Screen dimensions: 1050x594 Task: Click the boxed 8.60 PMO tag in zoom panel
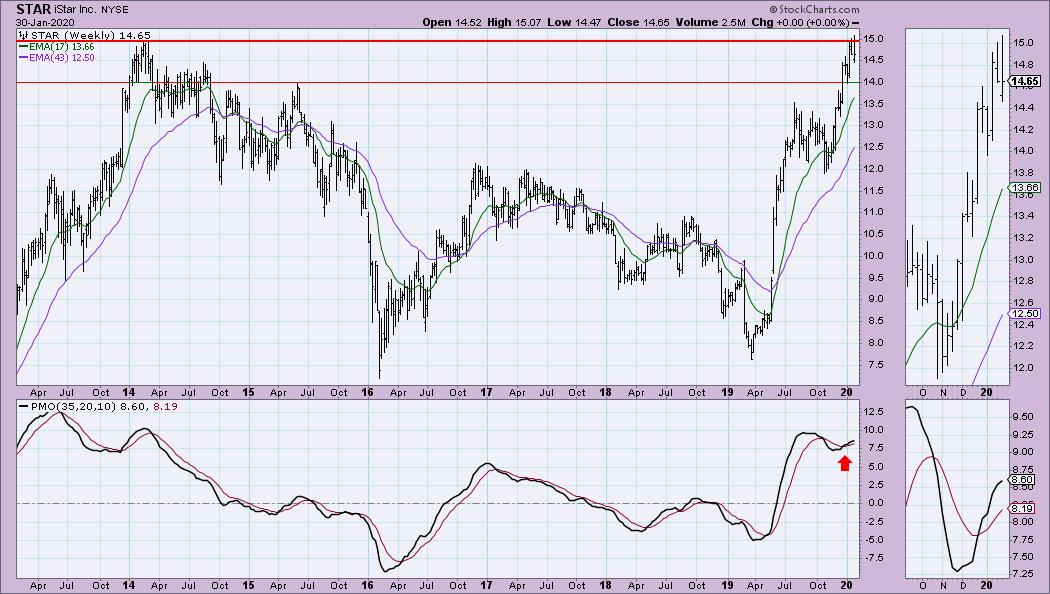(x=1023, y=479)
